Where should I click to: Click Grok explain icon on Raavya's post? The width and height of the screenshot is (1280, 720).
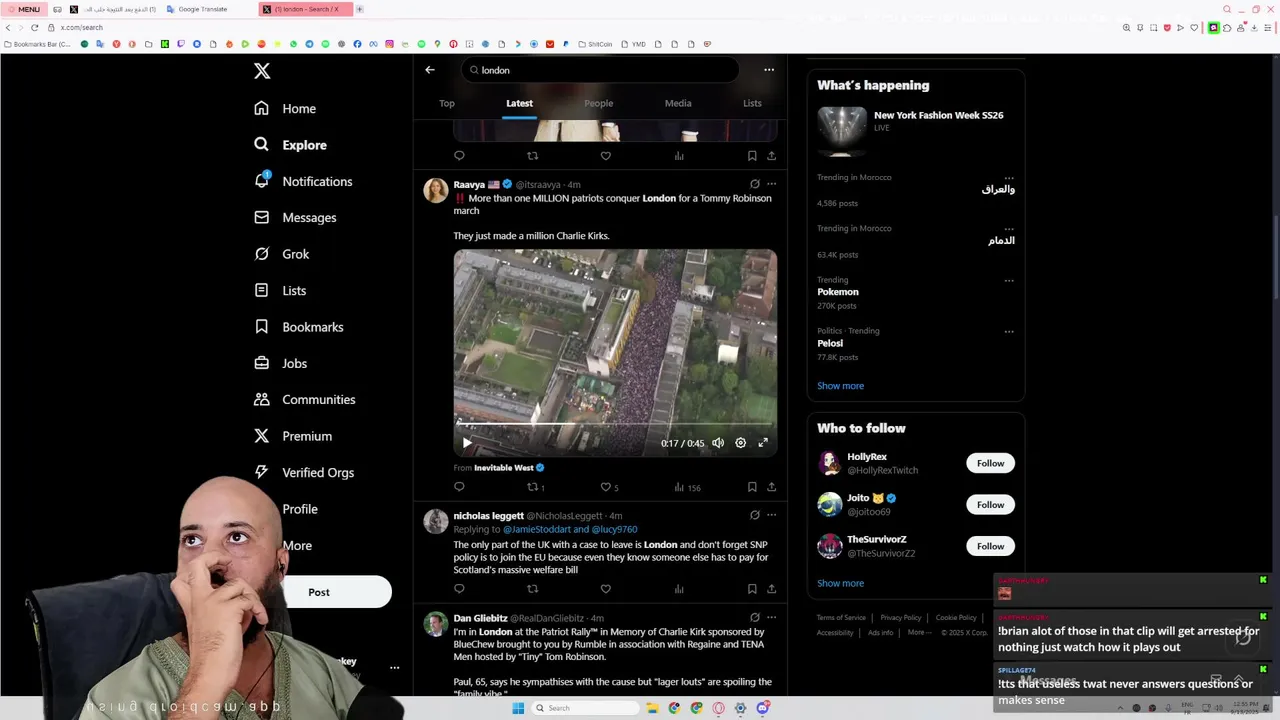pyautogui.click(x=755, y=184)
